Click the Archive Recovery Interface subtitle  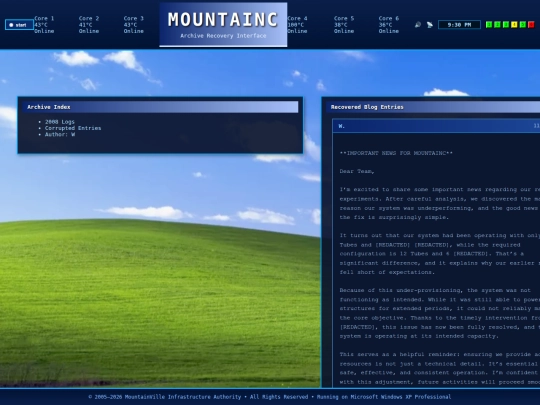[223, 36]
